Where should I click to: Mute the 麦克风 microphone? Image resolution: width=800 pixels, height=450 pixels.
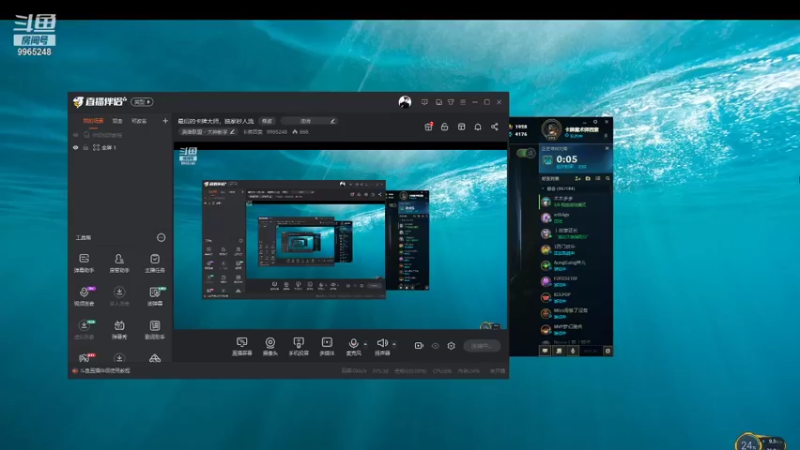pos(353,346)
